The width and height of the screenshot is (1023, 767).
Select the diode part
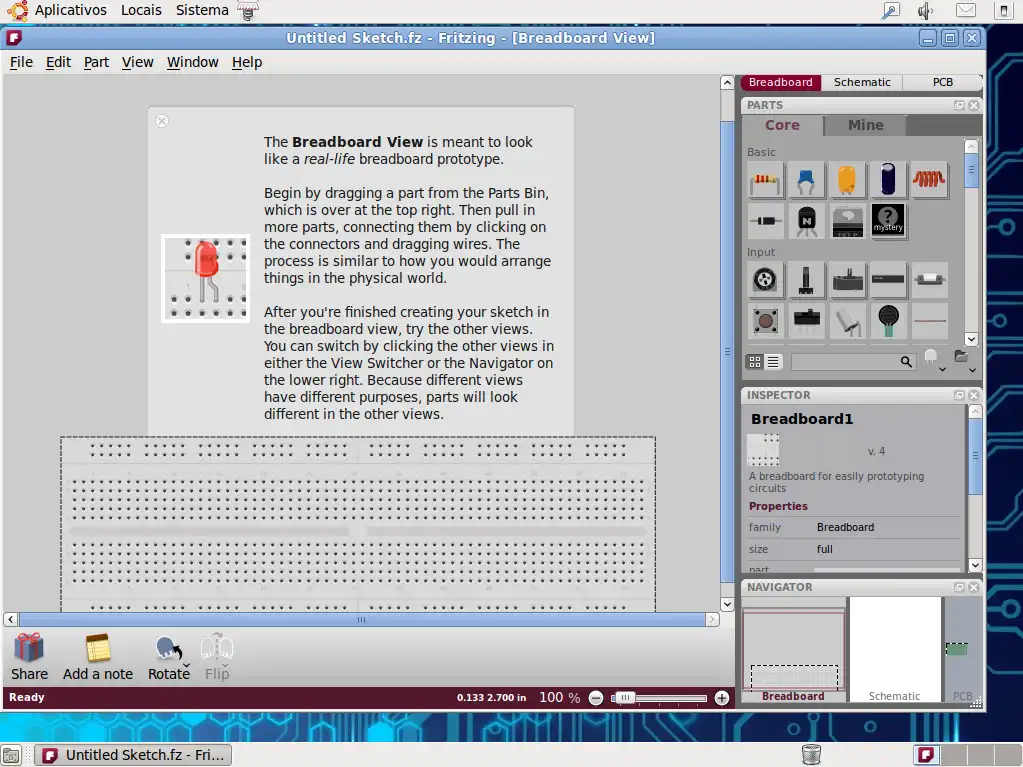[x=765, y=221]
